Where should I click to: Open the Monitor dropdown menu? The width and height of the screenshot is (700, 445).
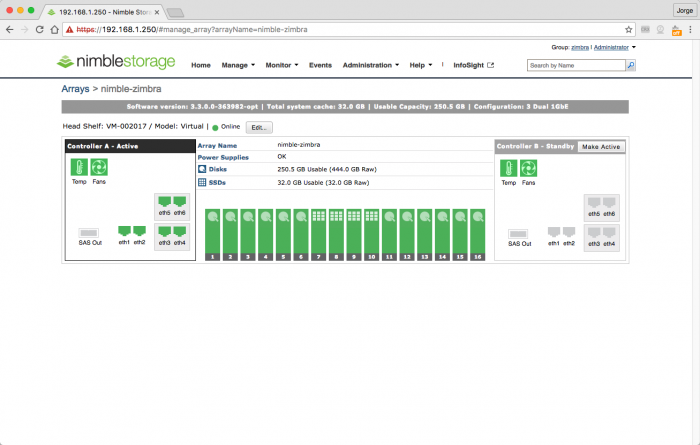282,65
